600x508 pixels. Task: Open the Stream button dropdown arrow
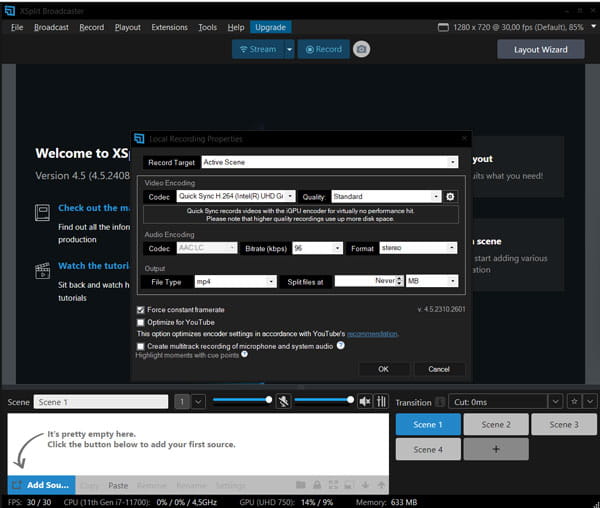[x=290, y=49]
